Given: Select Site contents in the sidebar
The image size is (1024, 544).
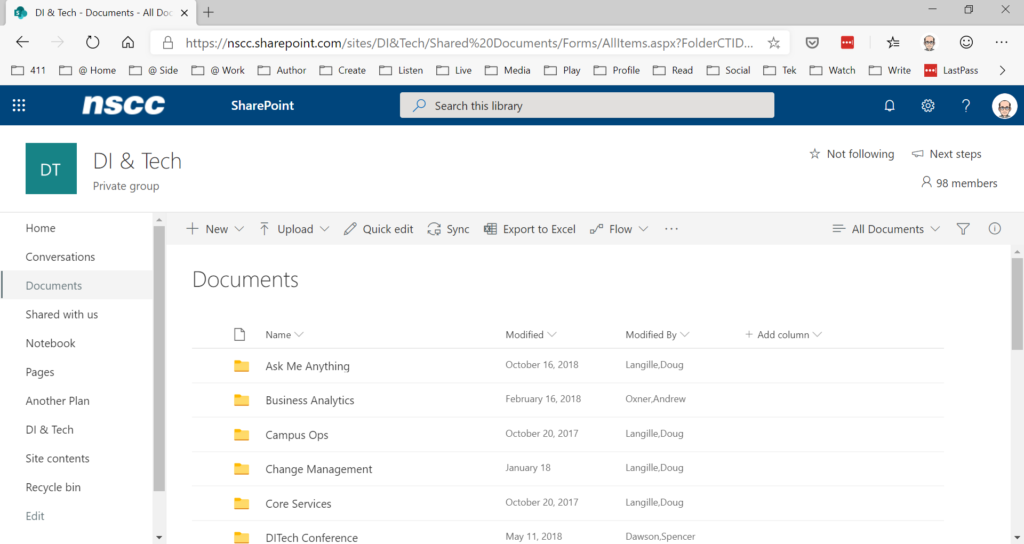Looking at the screenshot, I should pyautogui.click(x=57, y=459).
